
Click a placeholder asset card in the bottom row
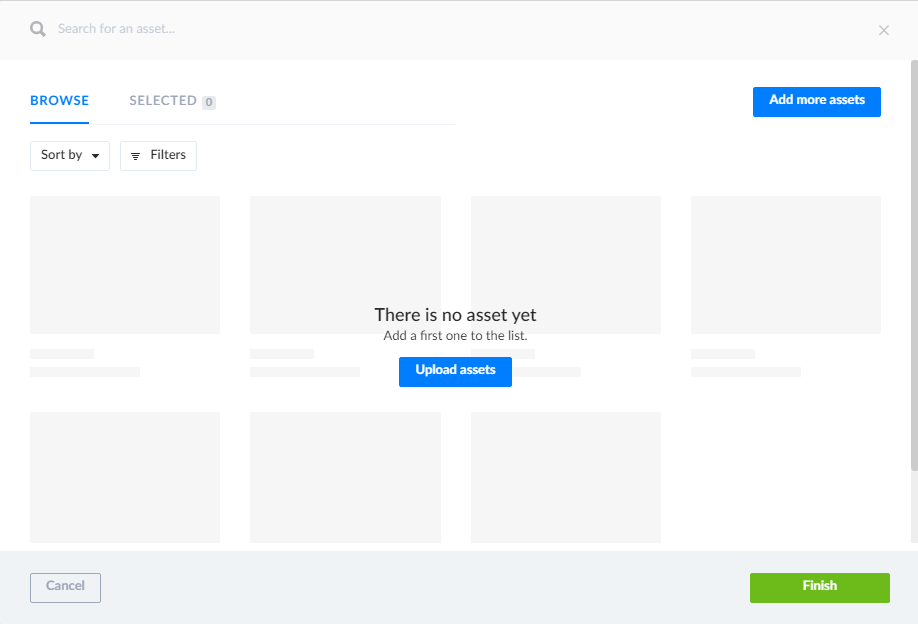tap(124, 477)
